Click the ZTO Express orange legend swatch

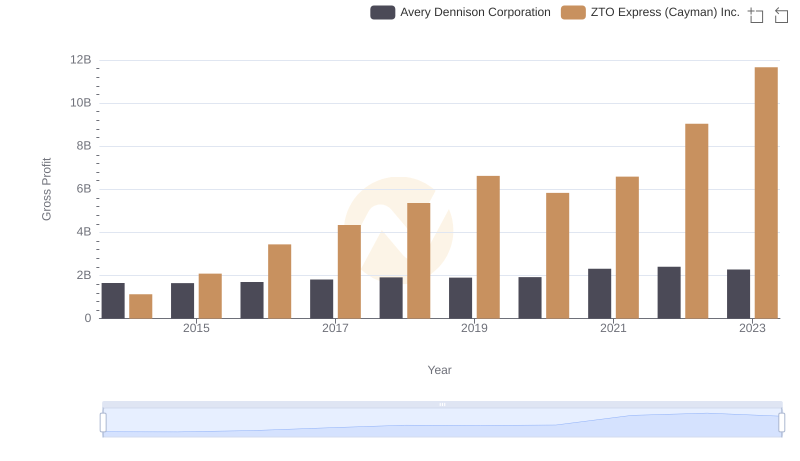tap(573, 12)
